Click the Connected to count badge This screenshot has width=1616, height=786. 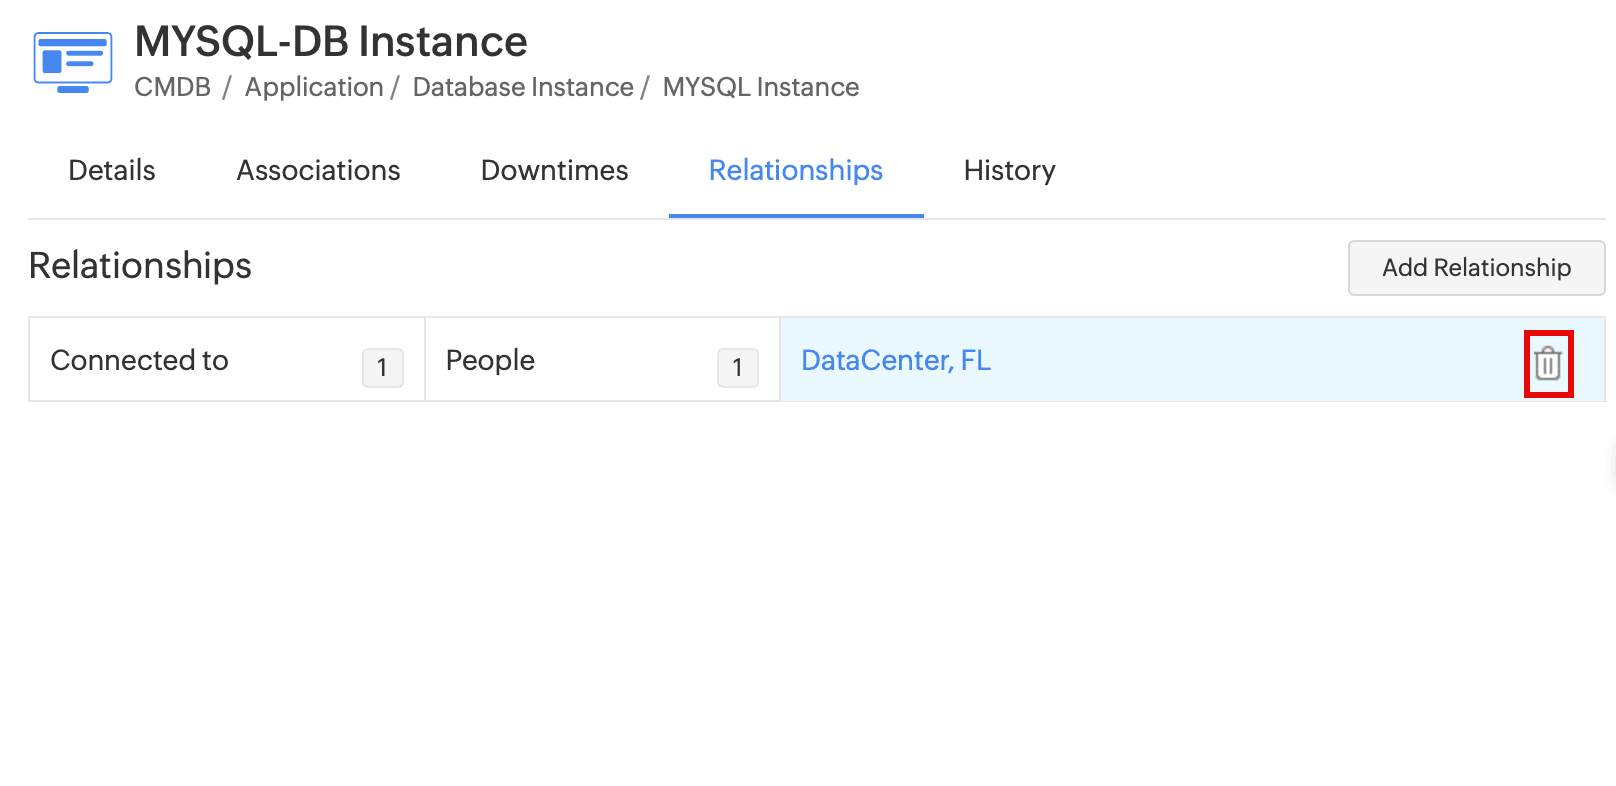pyautogui.click(x=382, y=368)
